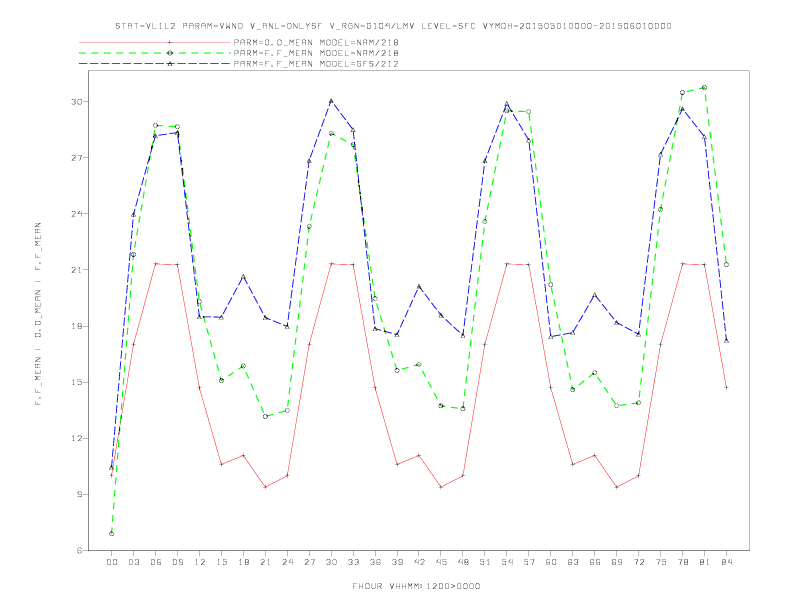Click x-axis forecast hour label 60
The image size is (792, 612).
pos(551,562)
